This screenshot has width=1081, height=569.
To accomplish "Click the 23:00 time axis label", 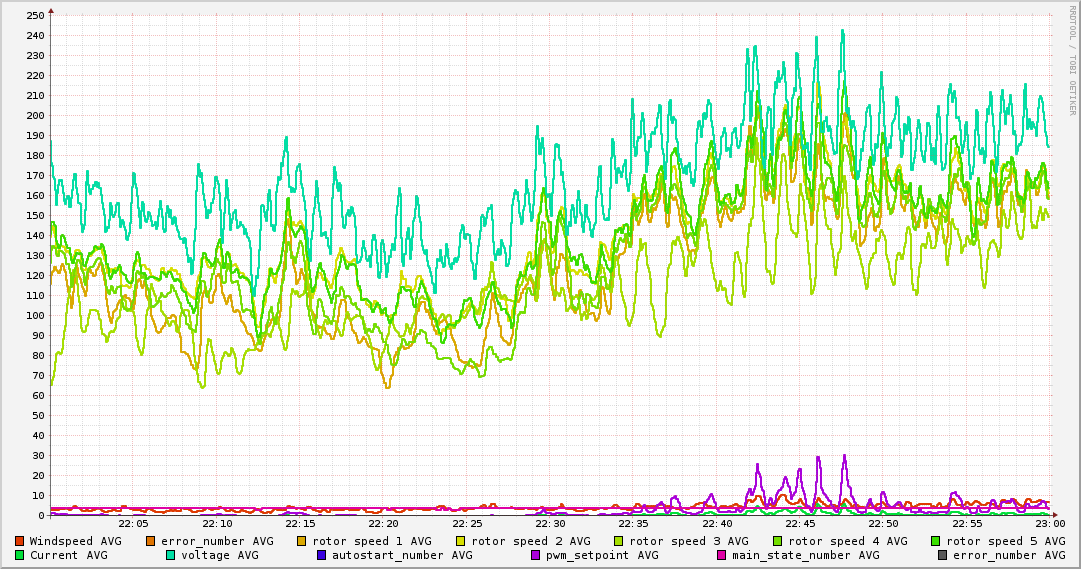I will pos(1051,524).
